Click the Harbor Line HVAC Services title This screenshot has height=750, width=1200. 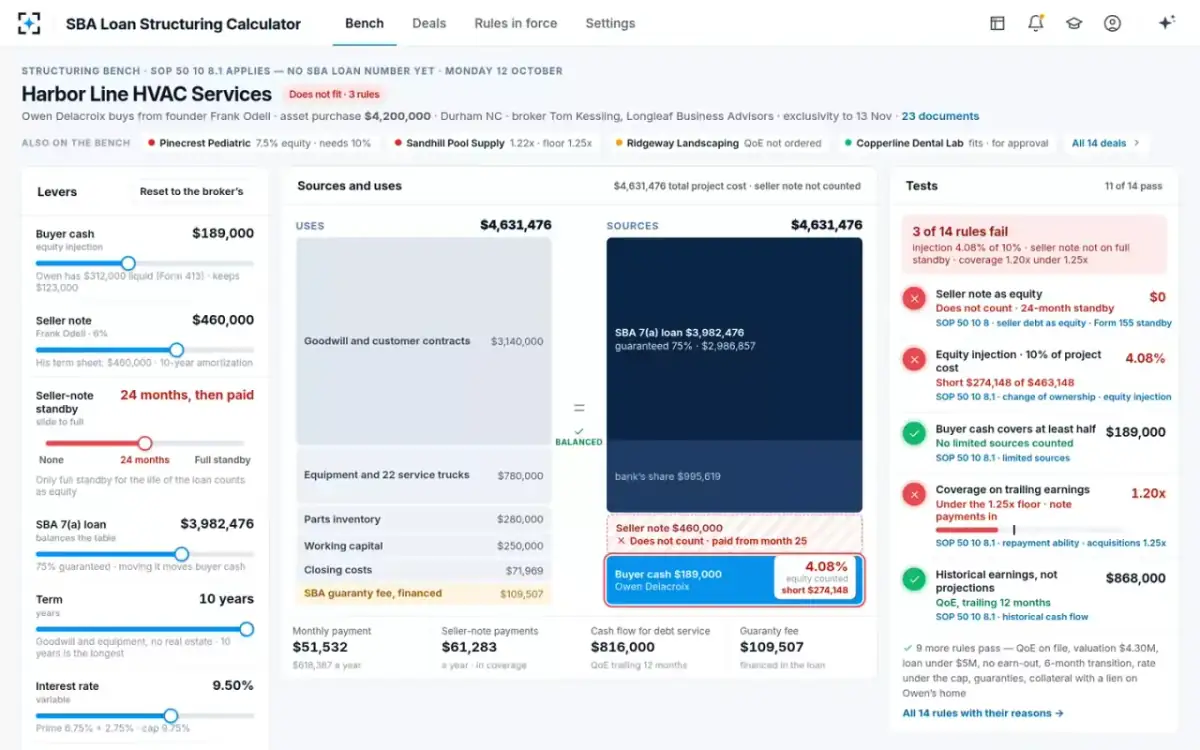point(147,94)
